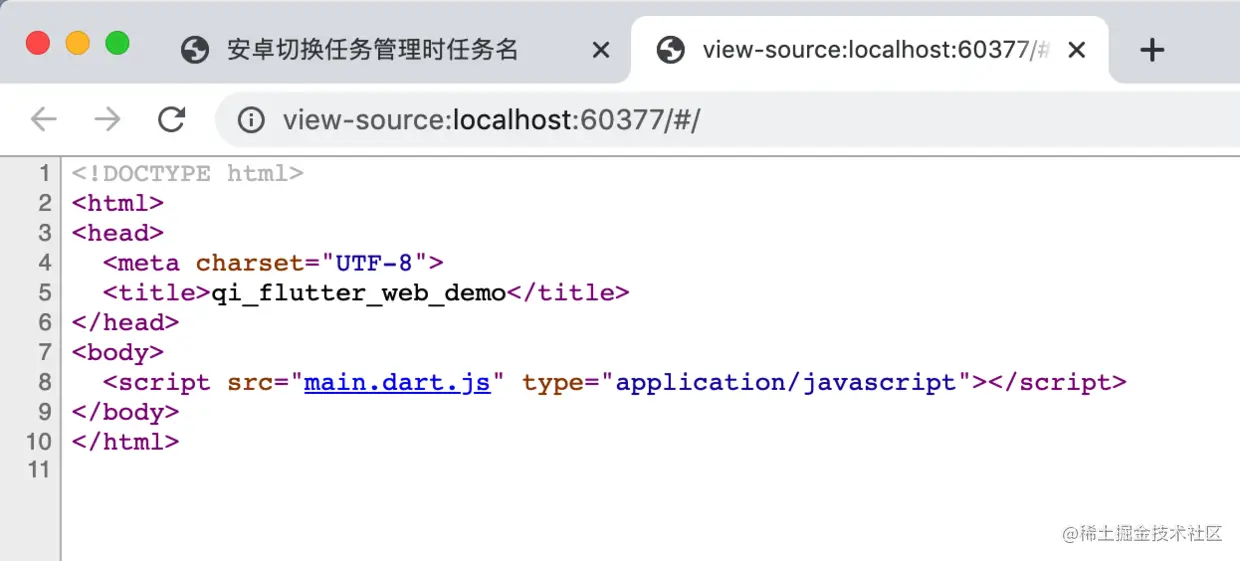Click the opening <head> tag
Screen dimensions: 1240x561
[x=118, y=233]
